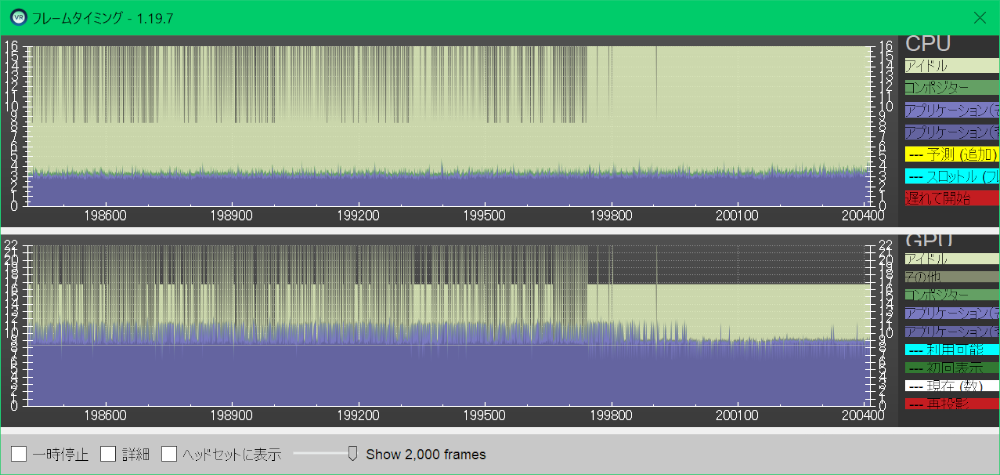Click the CPU heading above the legend

928,44
